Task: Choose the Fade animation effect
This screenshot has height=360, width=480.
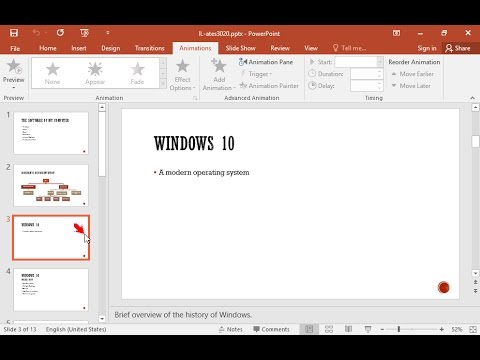Action: coord(137,73)
